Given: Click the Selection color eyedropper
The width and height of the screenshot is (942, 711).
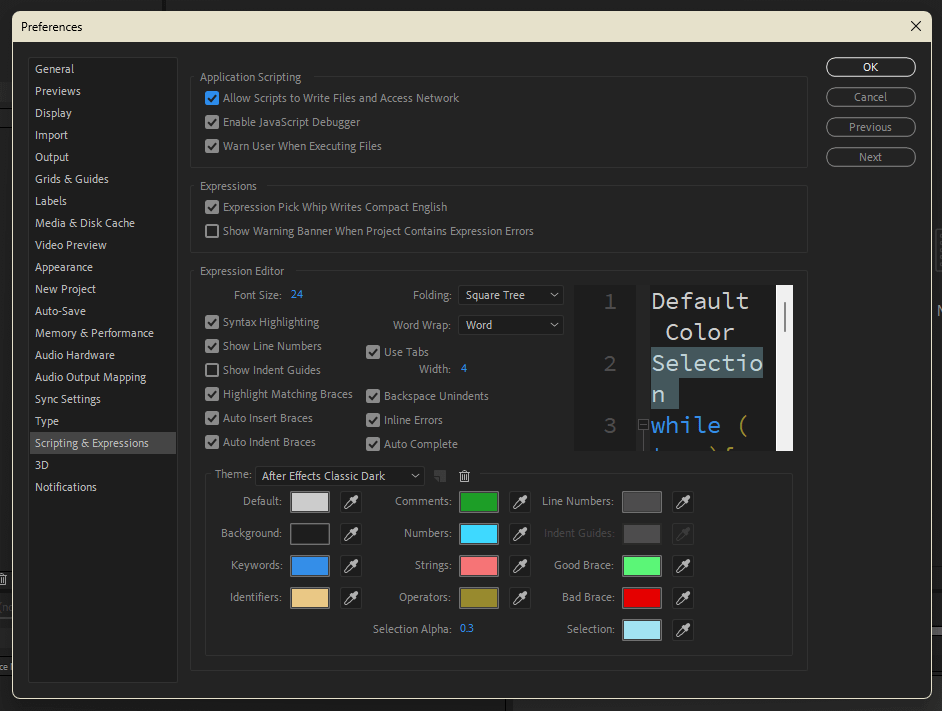Looking at the screenshot, I should tap(683, 630).
